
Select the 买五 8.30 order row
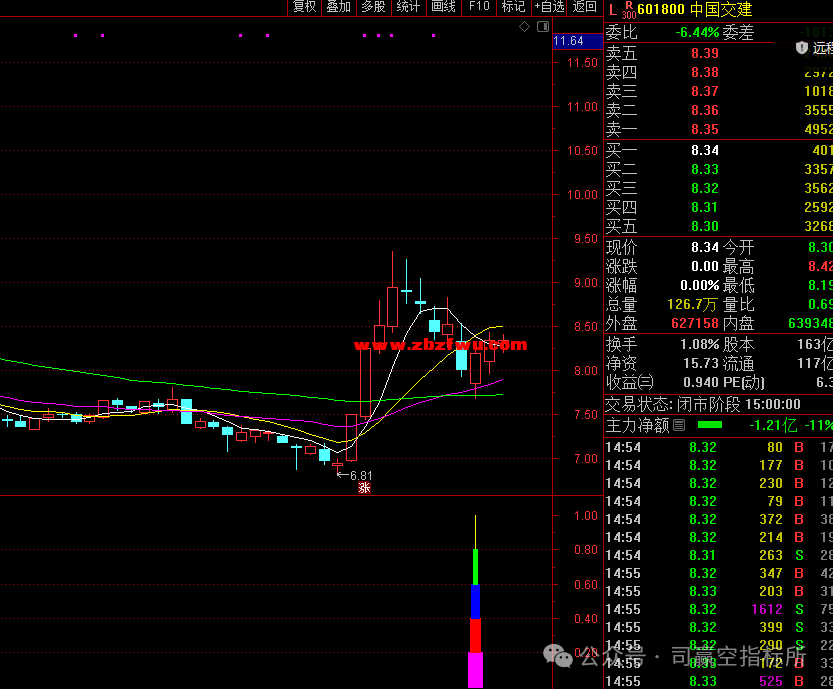719,227
